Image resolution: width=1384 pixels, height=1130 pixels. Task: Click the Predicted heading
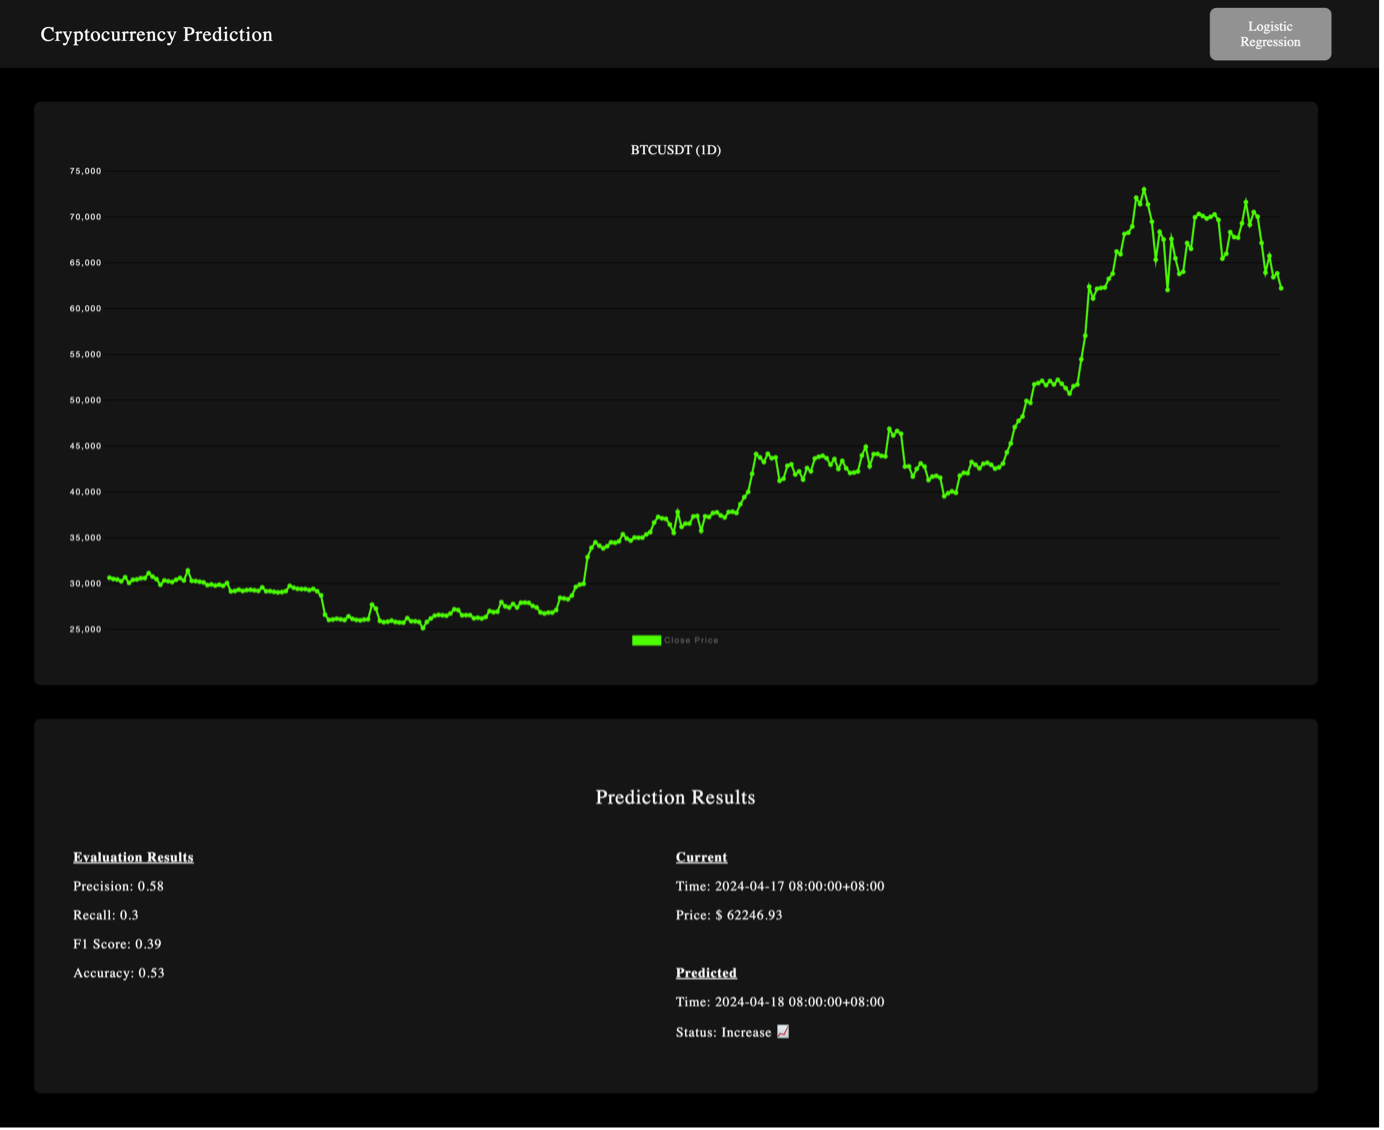click(x=708, y=975)
